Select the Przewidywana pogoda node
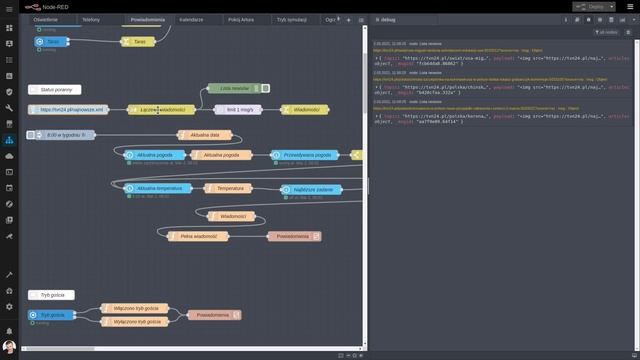Screen dimensions: 640x360 (x=304, y=155)
